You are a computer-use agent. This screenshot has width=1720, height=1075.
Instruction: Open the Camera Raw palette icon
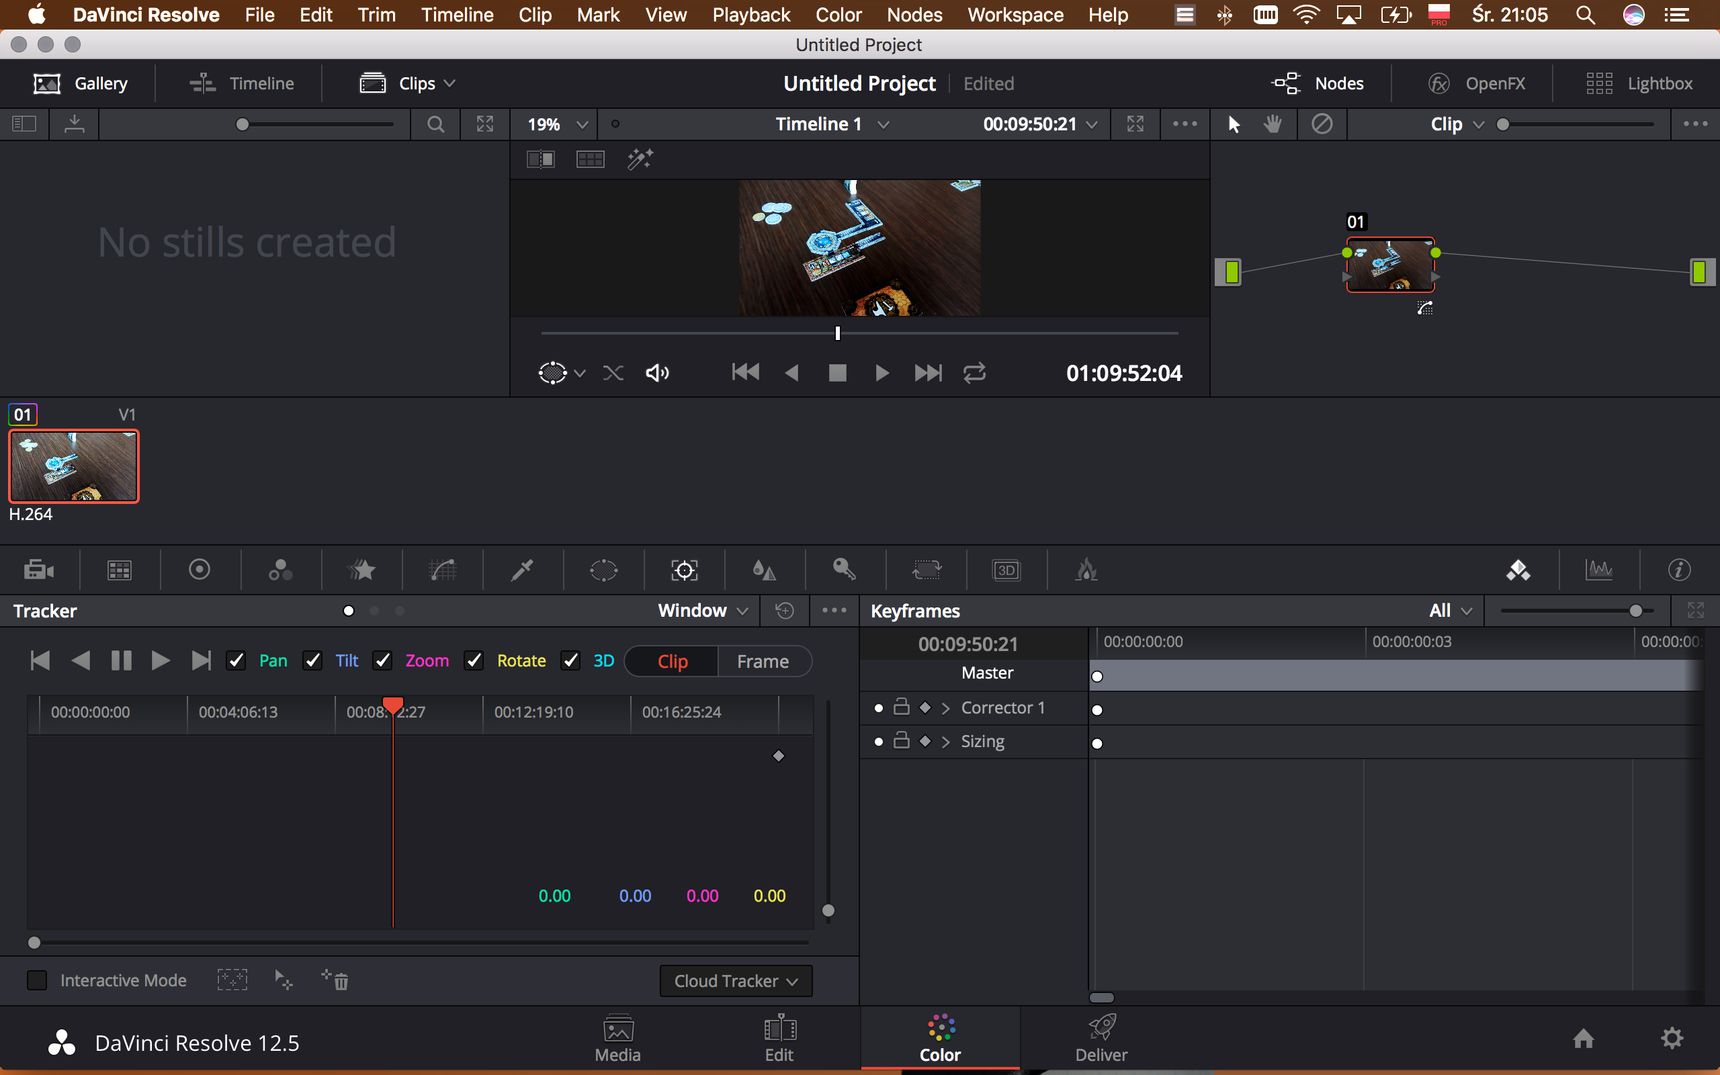click(x=39, y=570)
